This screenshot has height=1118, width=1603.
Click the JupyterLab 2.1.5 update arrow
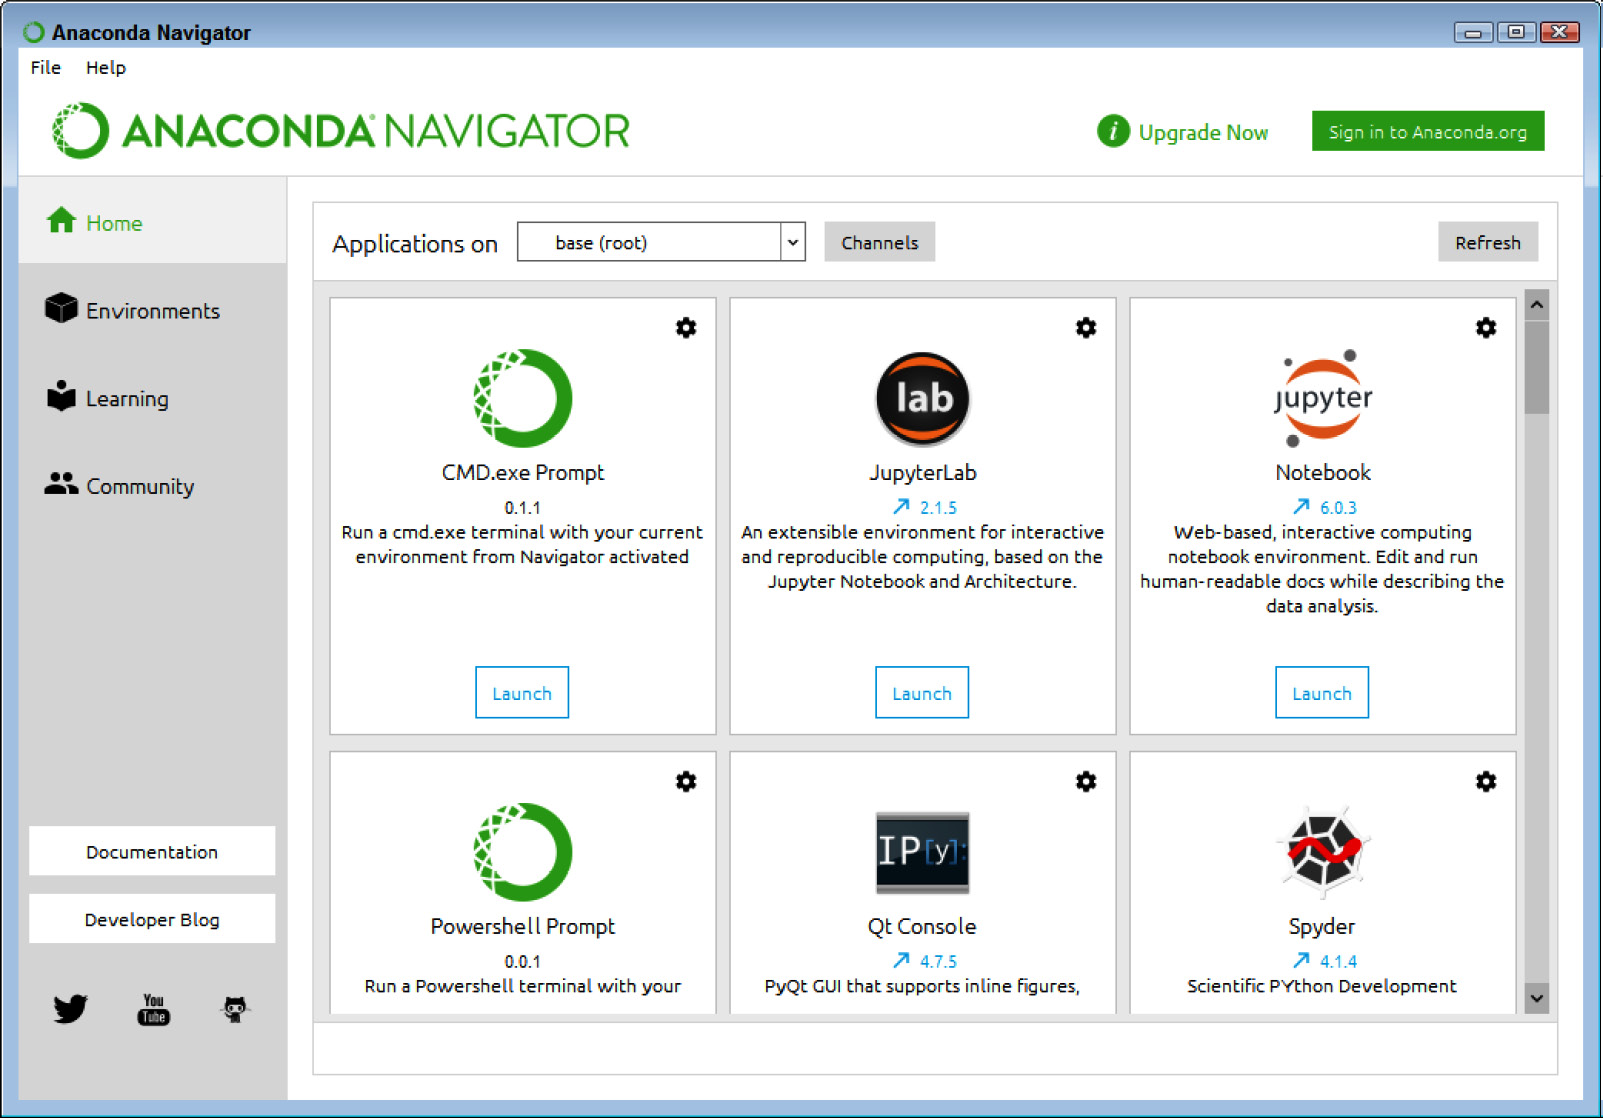point(901,506)
